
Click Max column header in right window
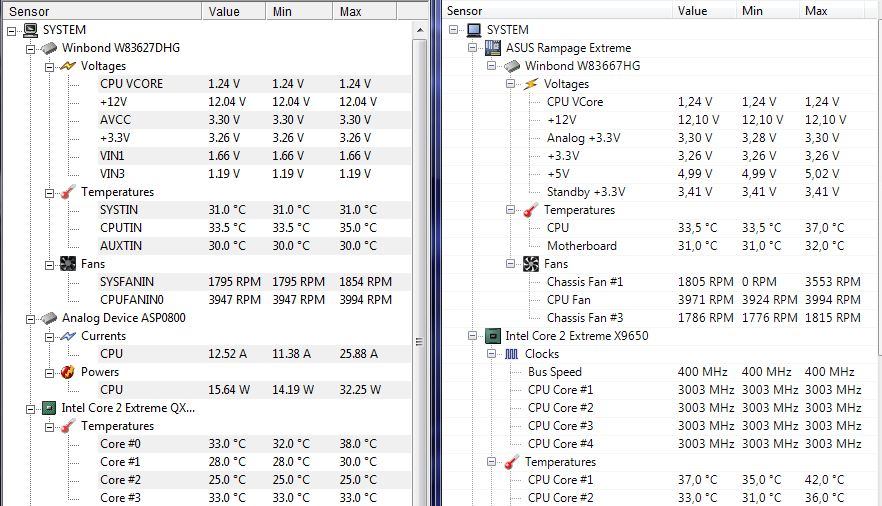(830, 11)
